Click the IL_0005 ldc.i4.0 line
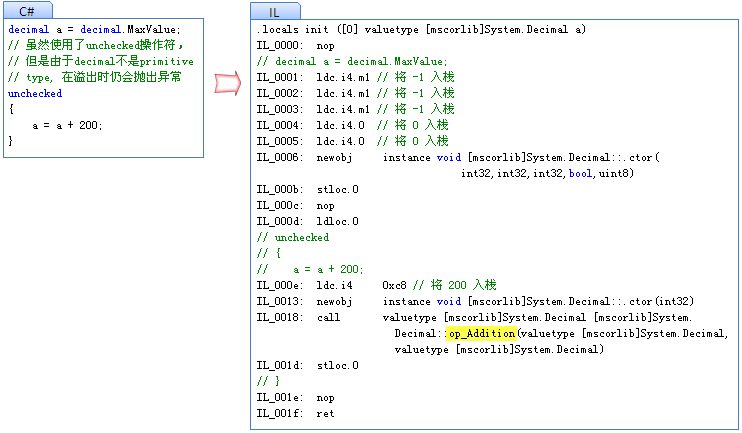The image size is (742, 433). point(353,141)
